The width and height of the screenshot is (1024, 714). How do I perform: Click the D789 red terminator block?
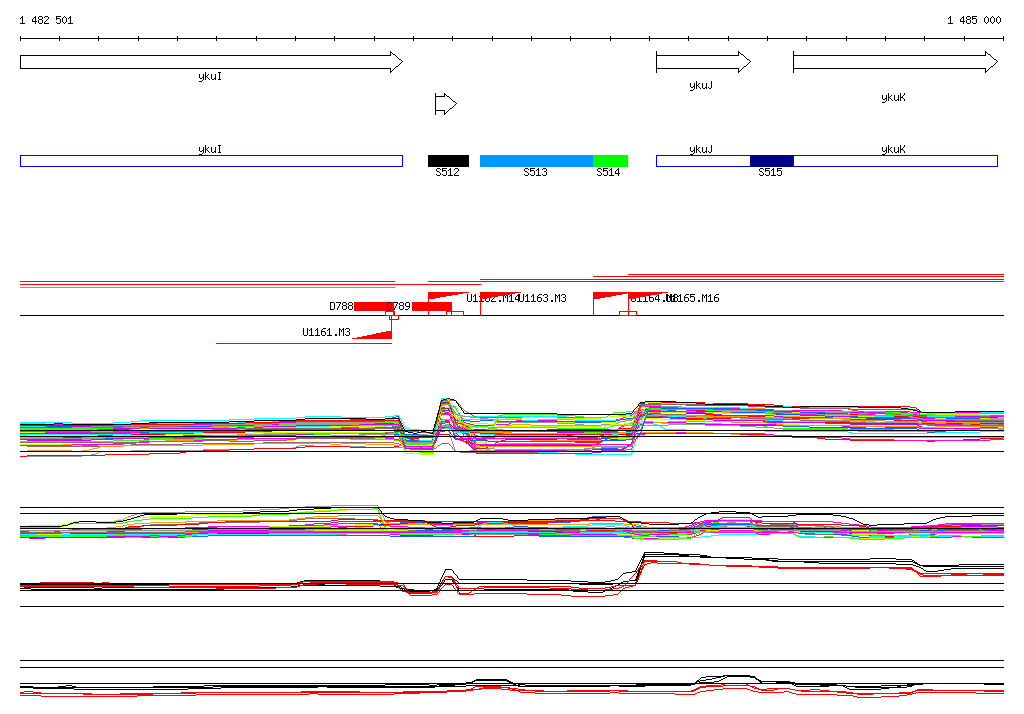[x=432, y=306]
